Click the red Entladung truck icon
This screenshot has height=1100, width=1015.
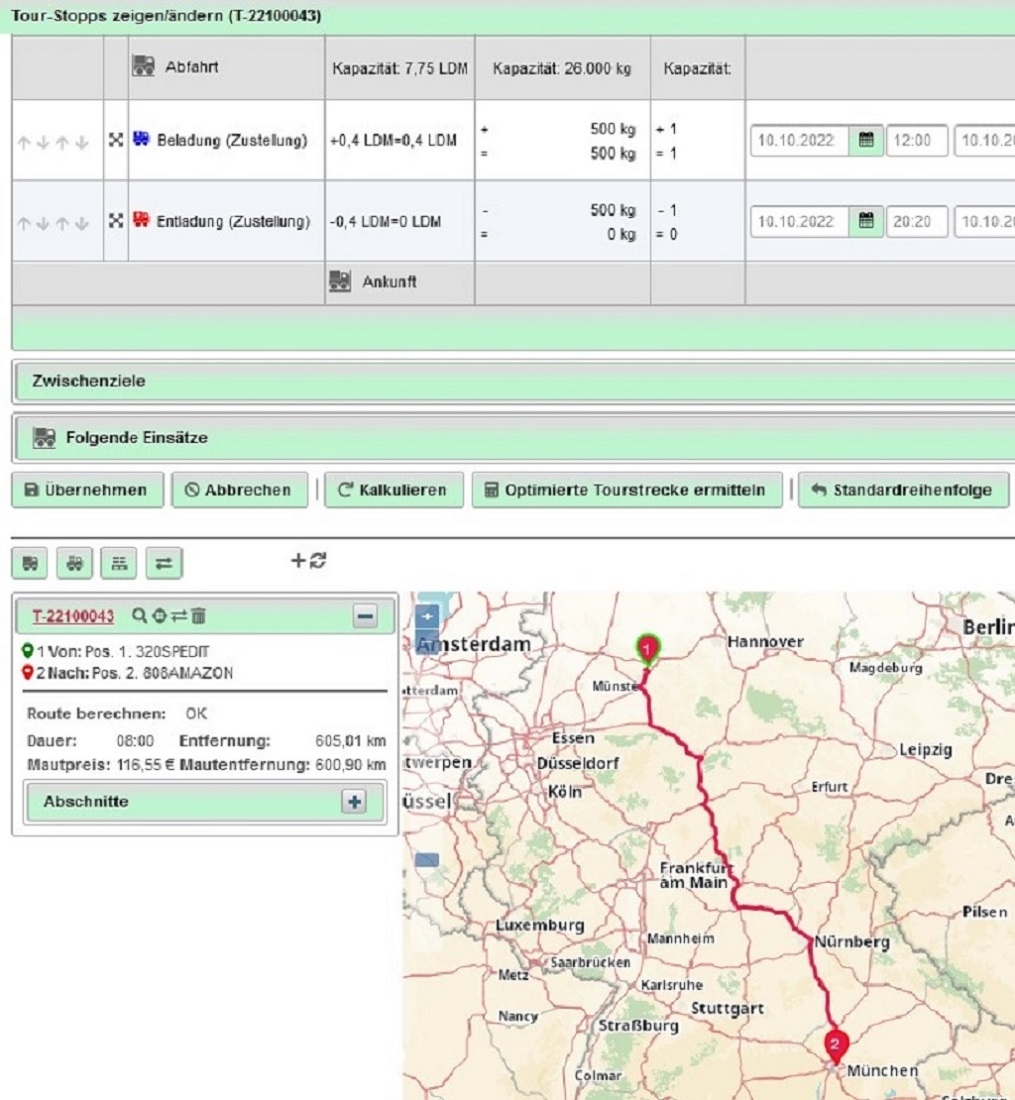[141, 220]
